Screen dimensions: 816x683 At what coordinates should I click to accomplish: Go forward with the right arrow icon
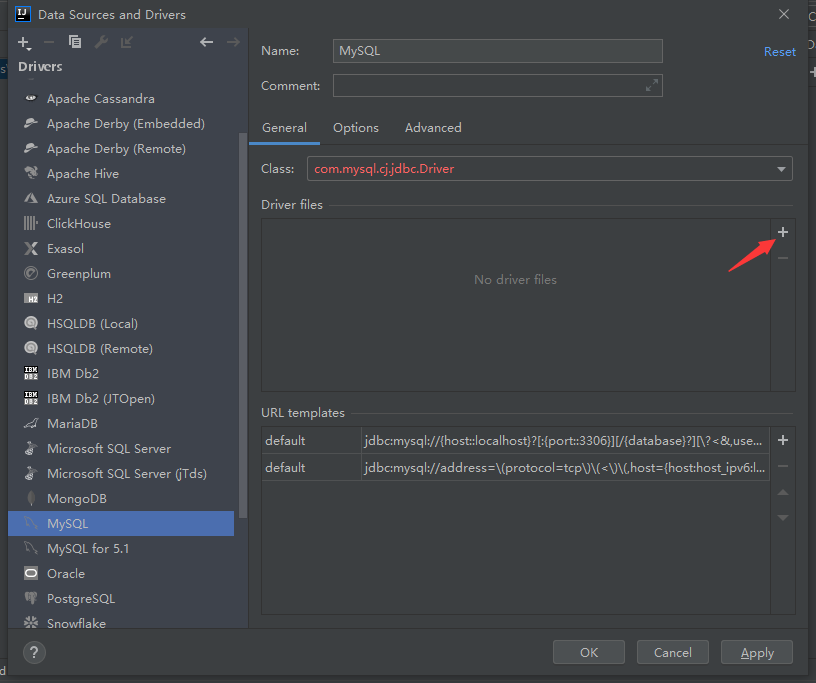point(233,42)
